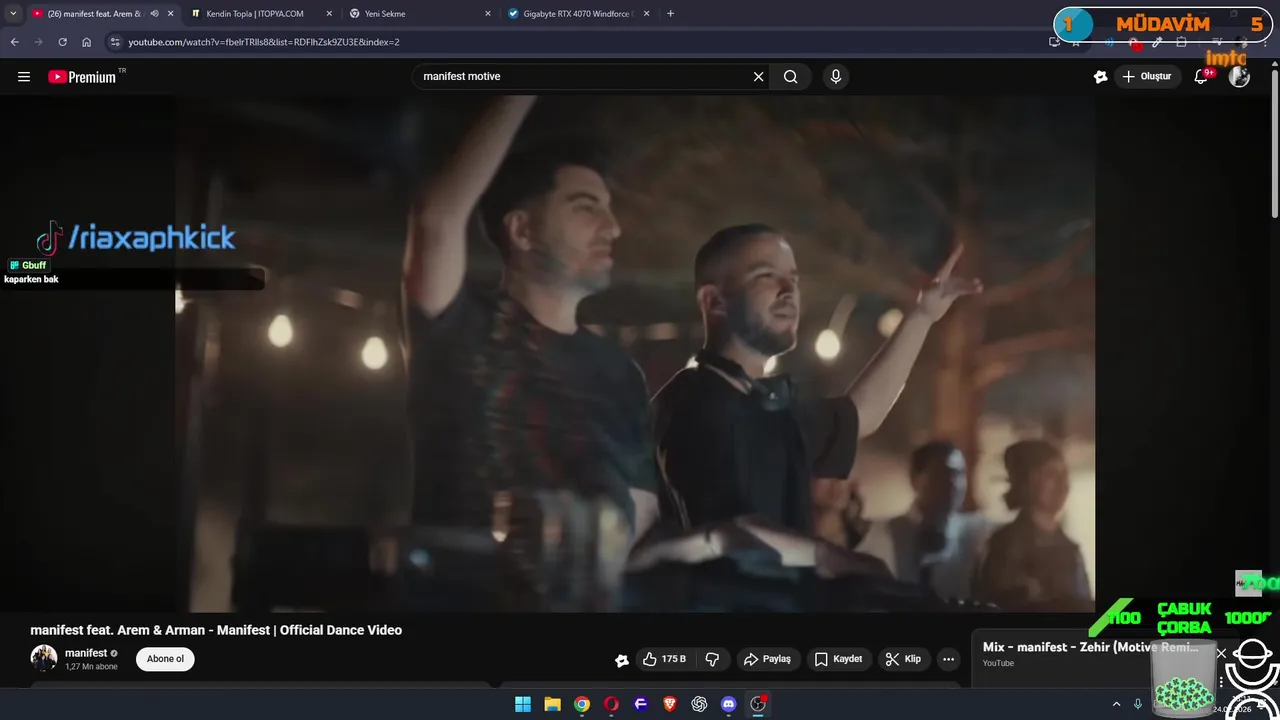Screen dimensions: 1280x720
Task: Open OBS Studio from taskbar
Action: tap(758, 704)
